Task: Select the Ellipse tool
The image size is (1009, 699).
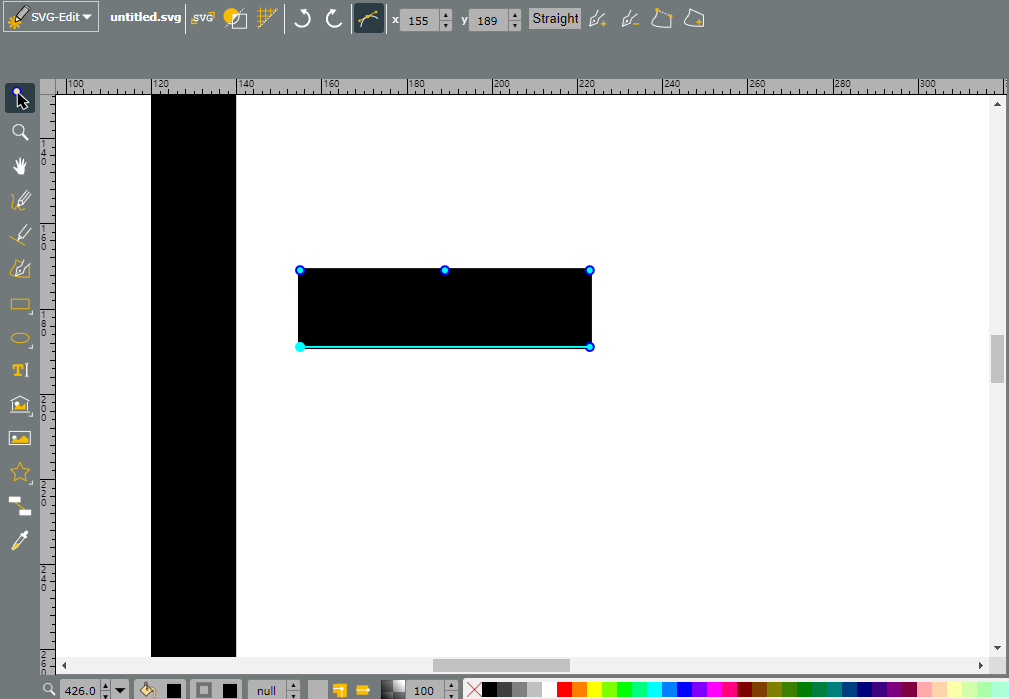Action: tap(20, 338)
